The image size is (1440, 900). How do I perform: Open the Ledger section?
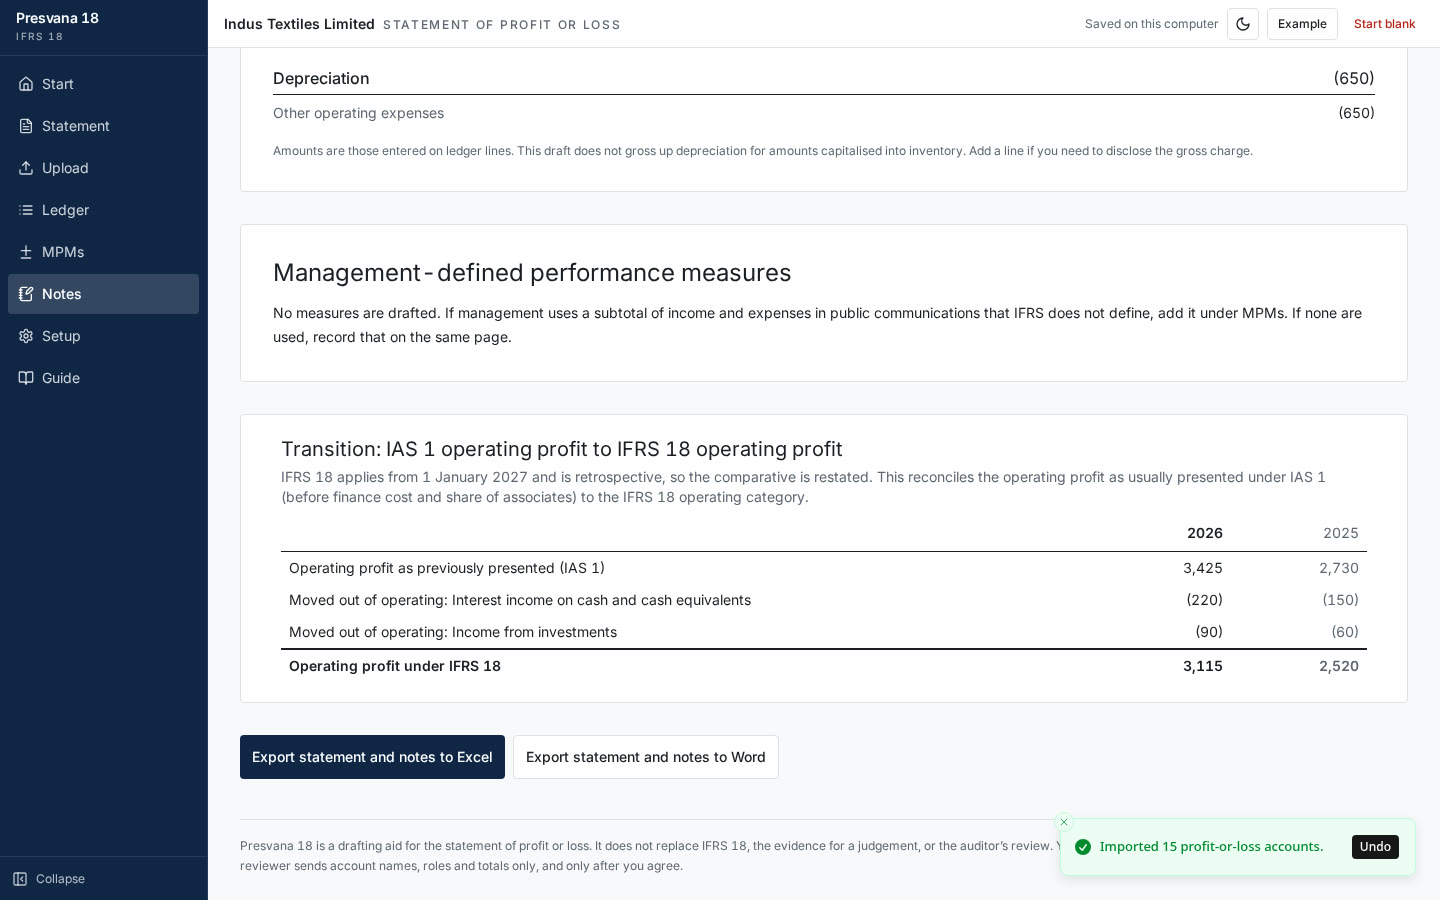[103, 210]
